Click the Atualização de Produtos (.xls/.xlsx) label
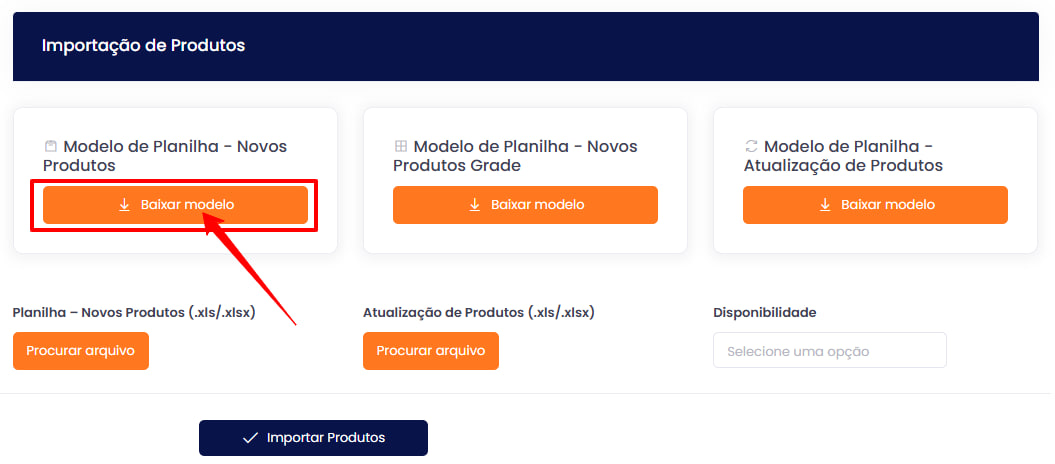 479,313
